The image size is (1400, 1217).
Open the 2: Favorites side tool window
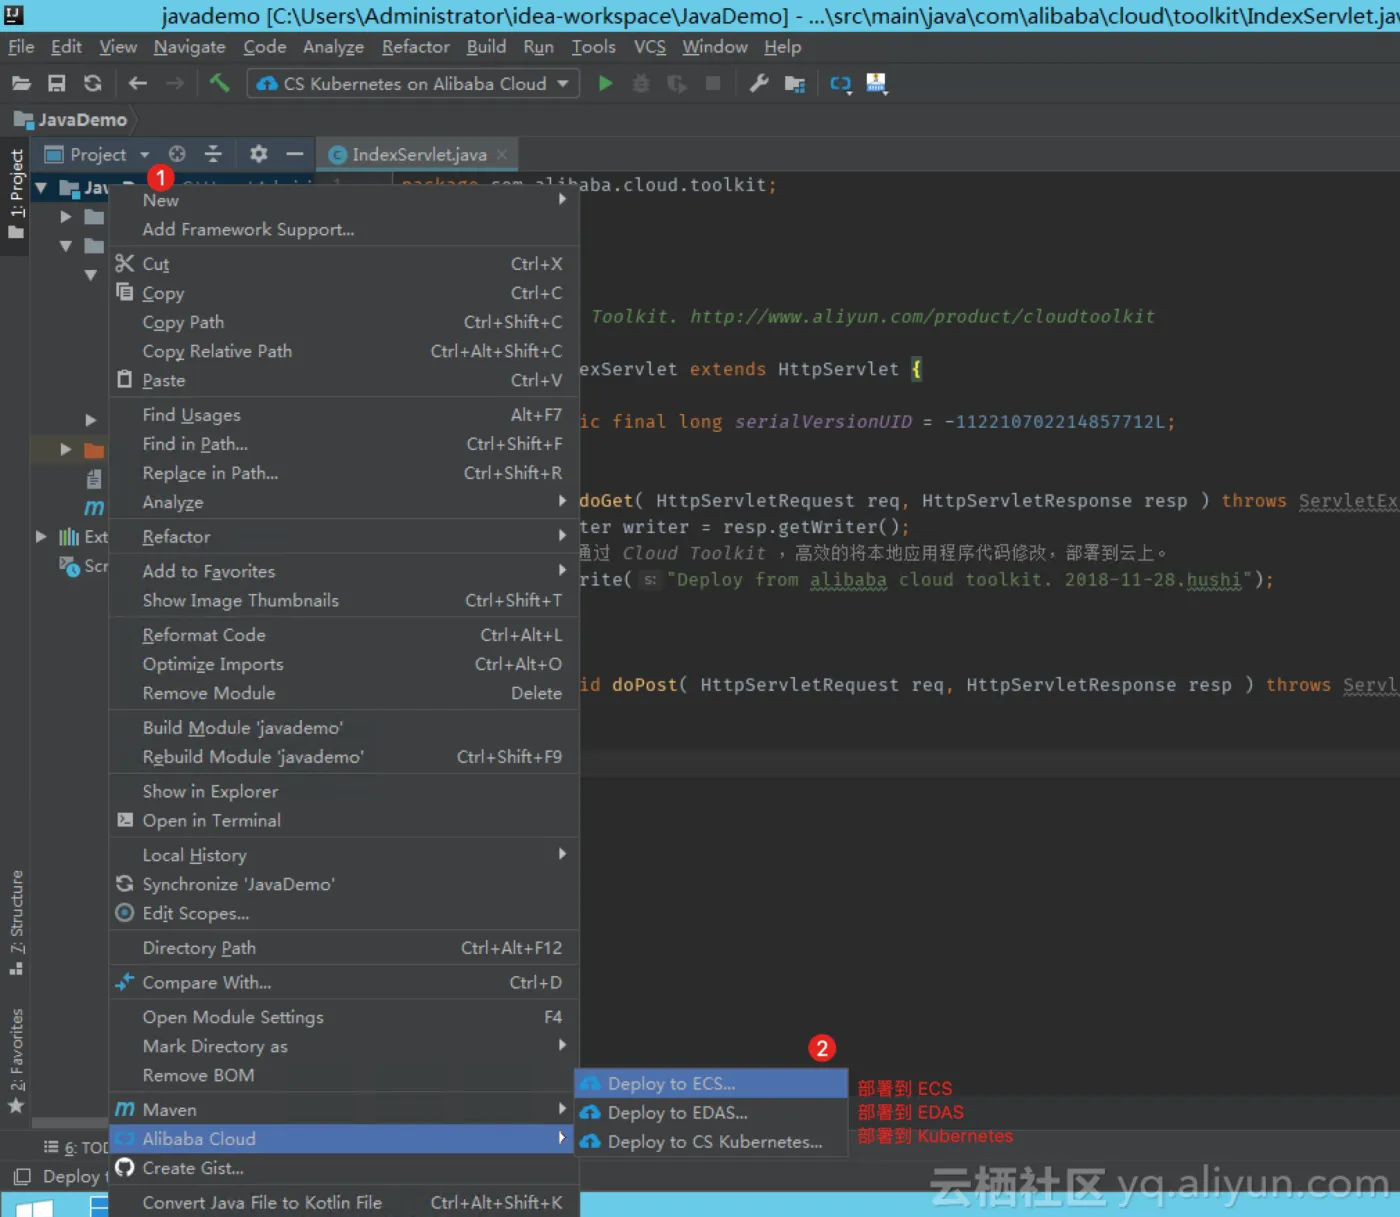pyautogui.click(x=16, y=1061)
